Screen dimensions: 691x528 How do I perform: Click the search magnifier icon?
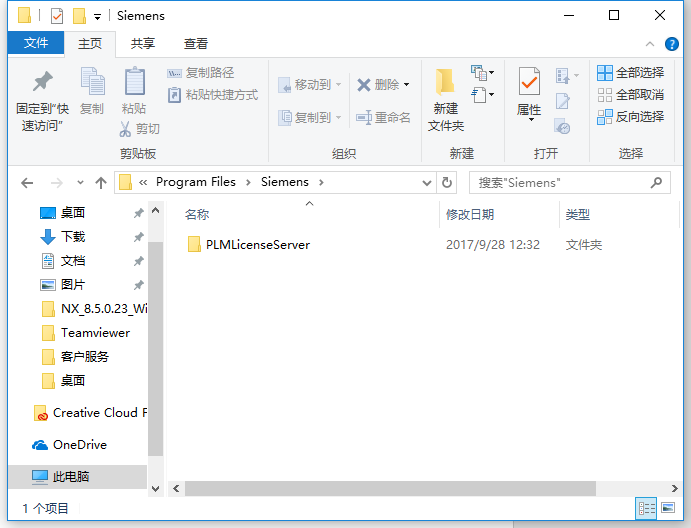656,182
